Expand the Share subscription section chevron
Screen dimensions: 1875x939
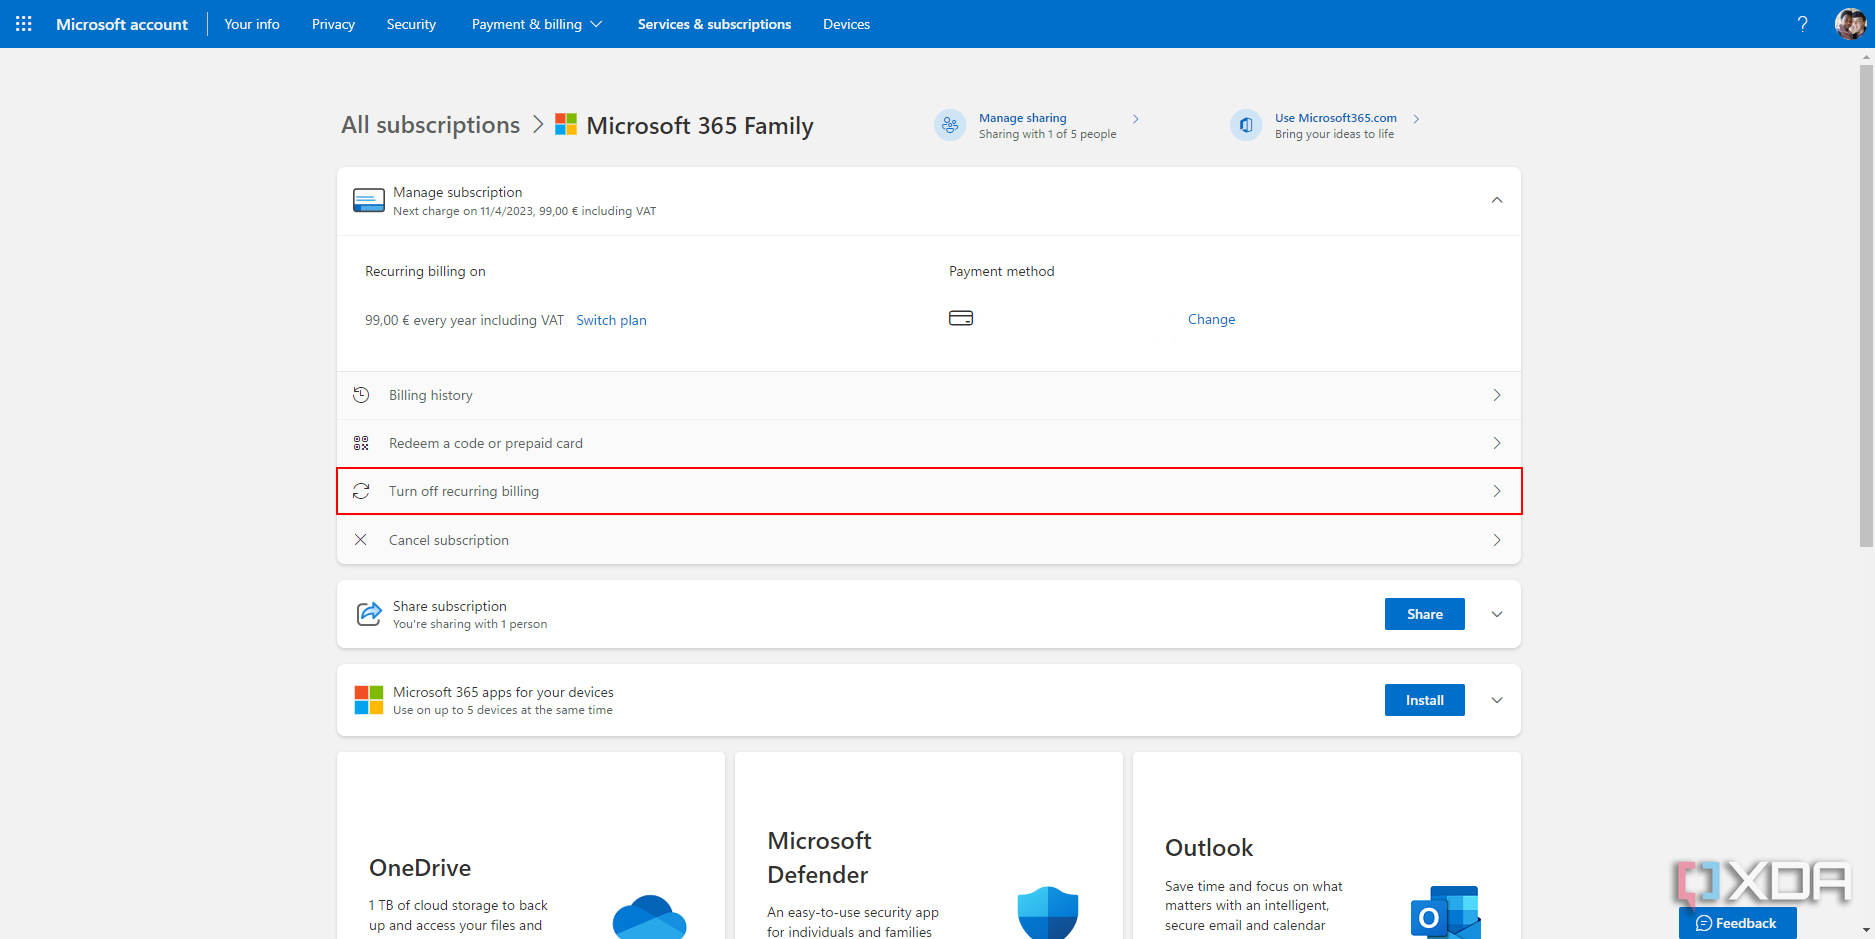pos(1497,614)
